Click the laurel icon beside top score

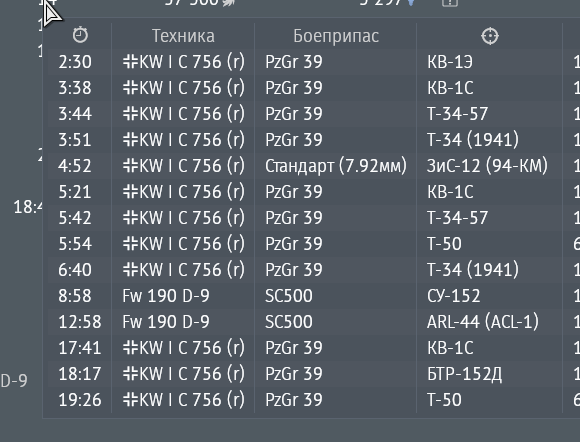pyautogui.click(x=228, y=3)
